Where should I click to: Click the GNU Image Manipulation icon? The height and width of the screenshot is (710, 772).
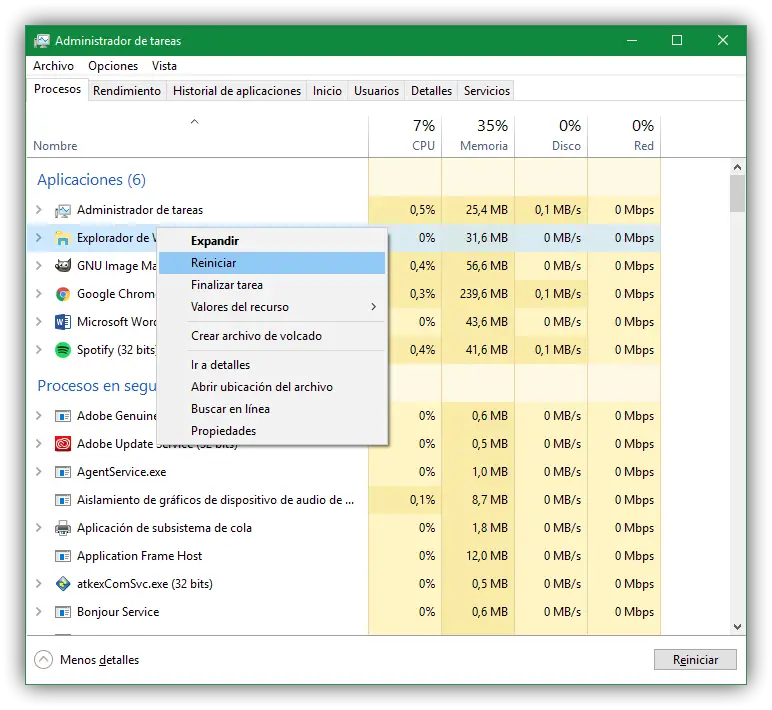tap(63, 266)
